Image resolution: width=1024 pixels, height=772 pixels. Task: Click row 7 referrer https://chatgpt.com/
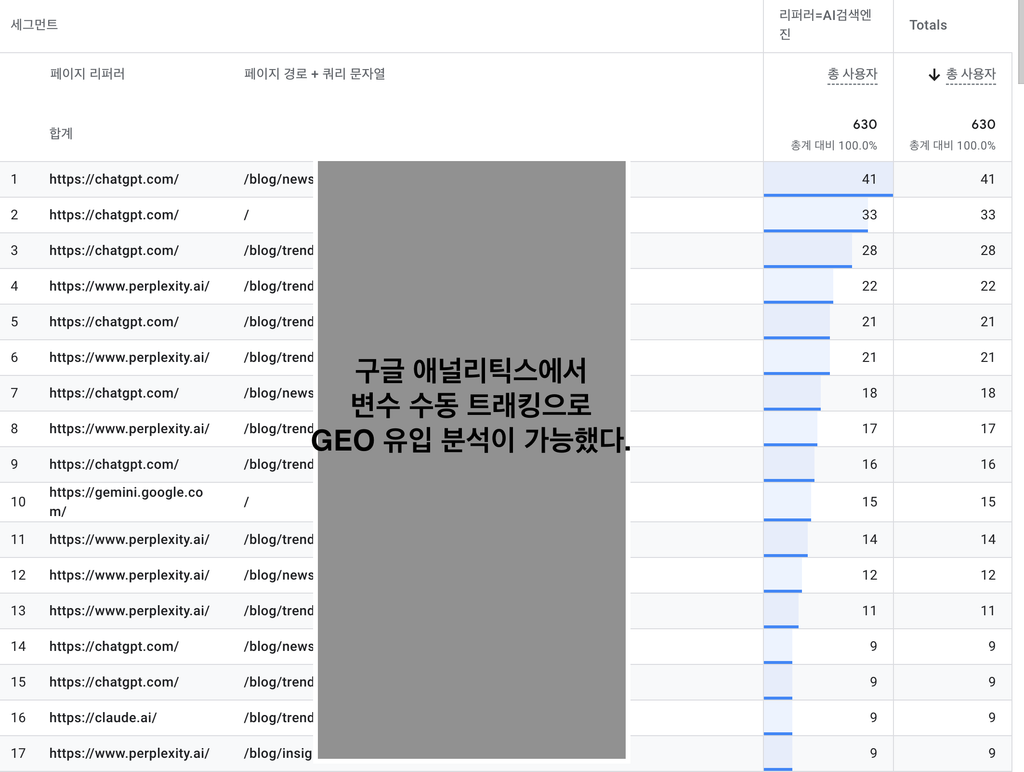(114, 393)
